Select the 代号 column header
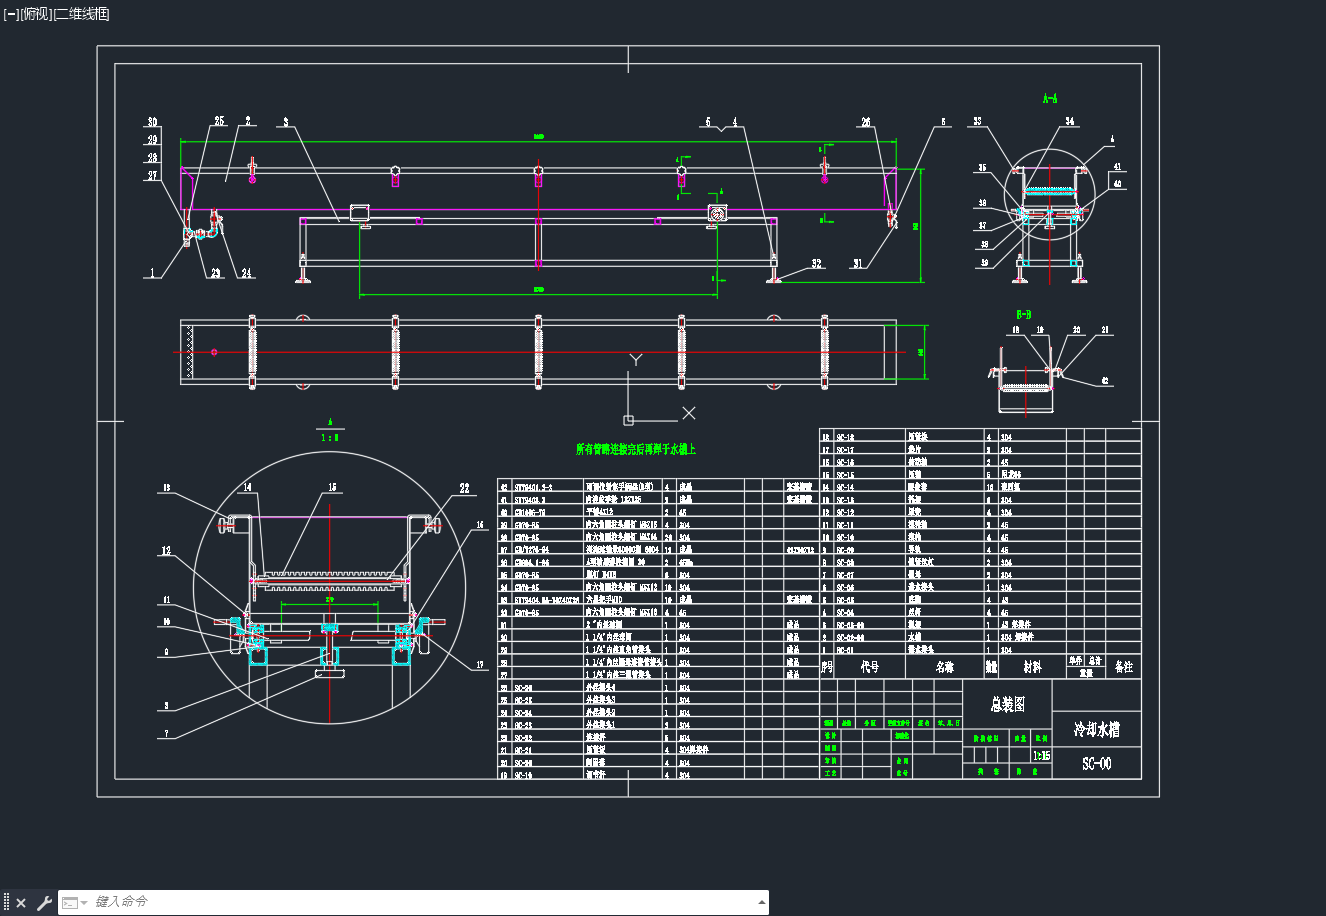 pos(870,667)
